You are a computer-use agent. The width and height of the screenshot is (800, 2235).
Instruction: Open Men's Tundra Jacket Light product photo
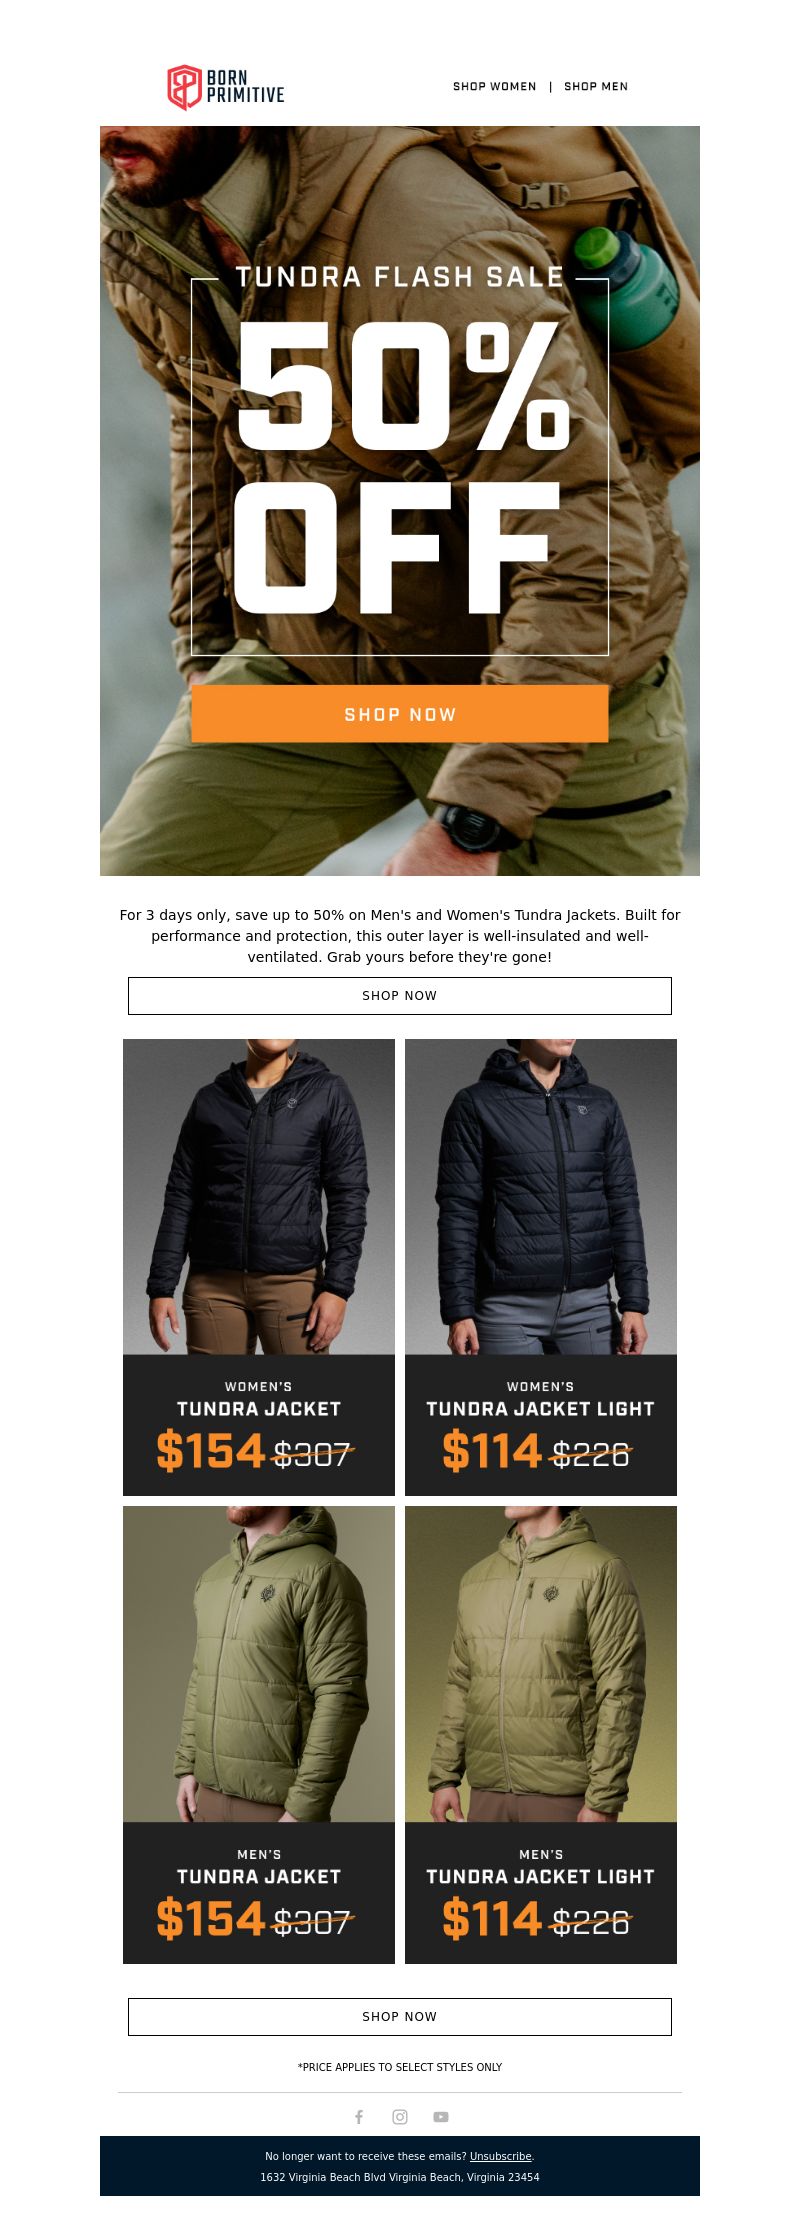(x=541, y=1664)
